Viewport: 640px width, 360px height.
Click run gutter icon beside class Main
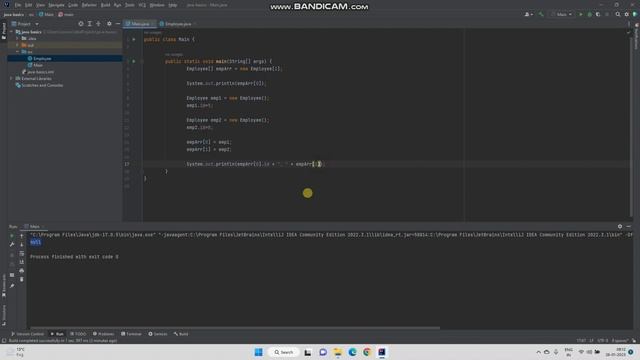133,40
